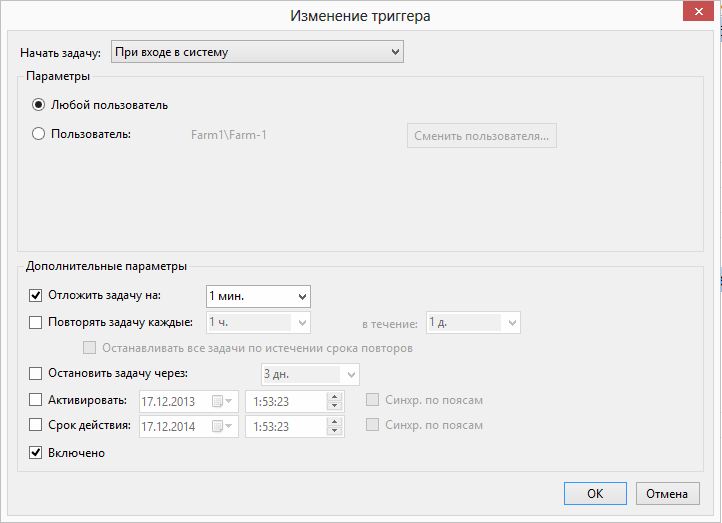
Task: Increase the Активировать time with up arrow
Action: [x=335, y=396]
